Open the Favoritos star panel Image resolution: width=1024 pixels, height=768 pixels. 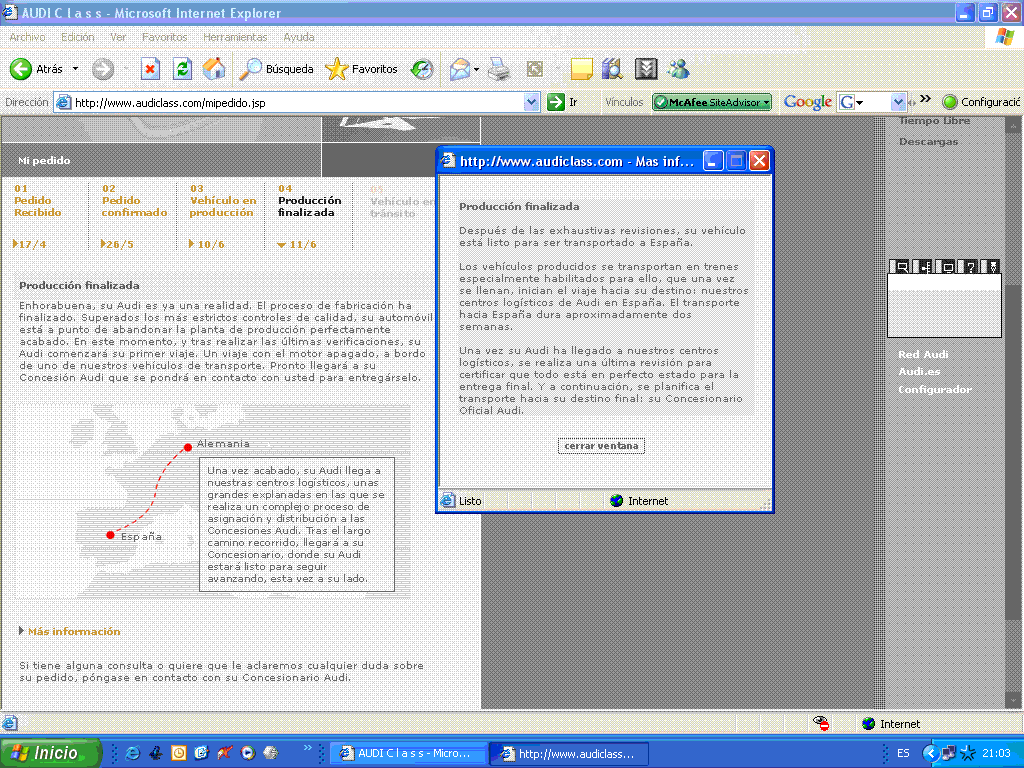pos(361,69)
